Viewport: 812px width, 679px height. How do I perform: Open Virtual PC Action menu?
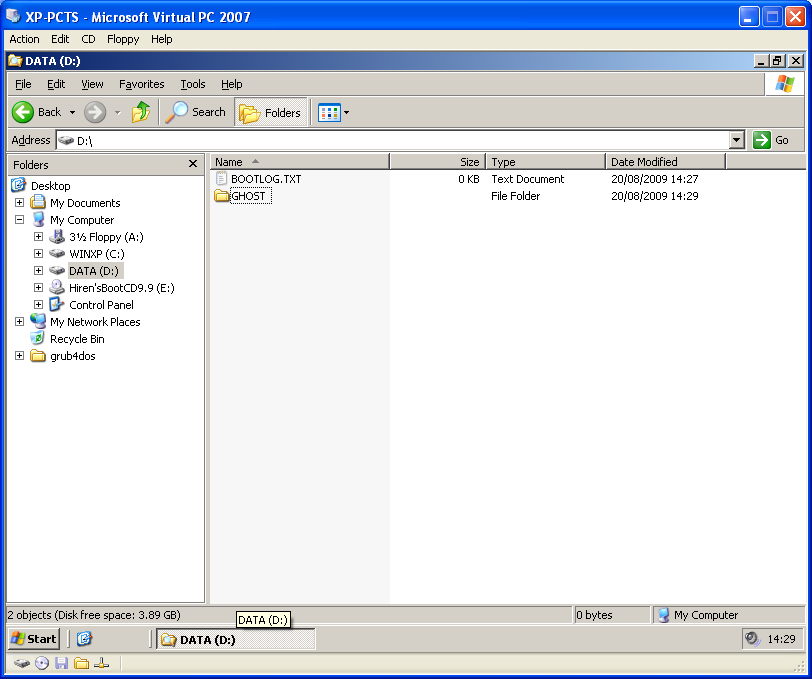pyautogui.click(x=24, y=39)
